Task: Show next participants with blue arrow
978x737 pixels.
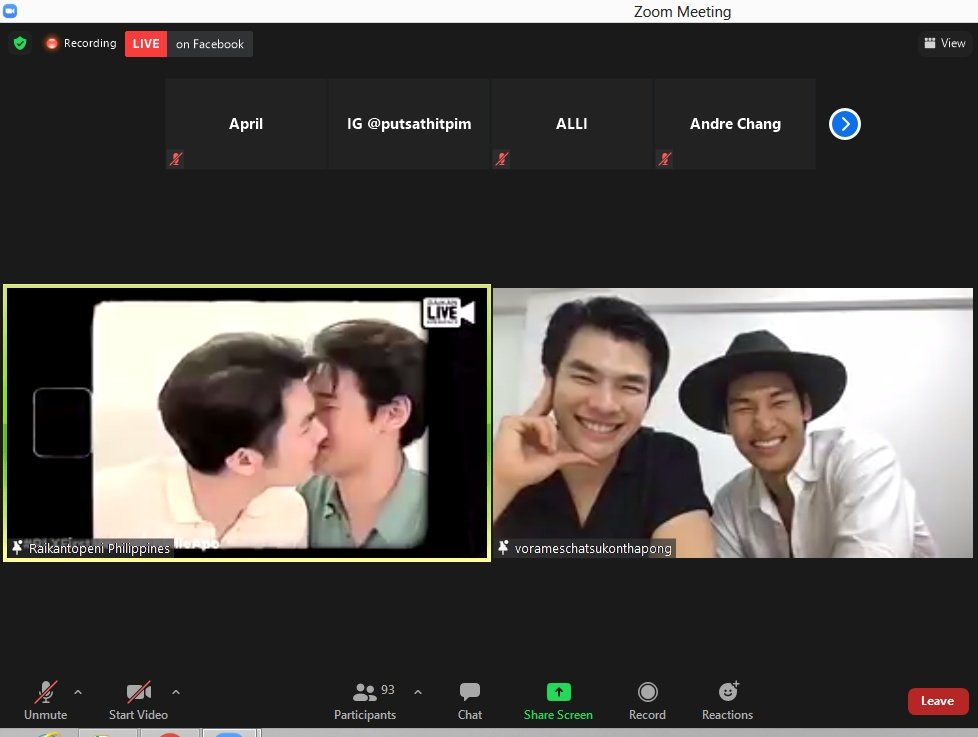Action: (x=845, y=124)
